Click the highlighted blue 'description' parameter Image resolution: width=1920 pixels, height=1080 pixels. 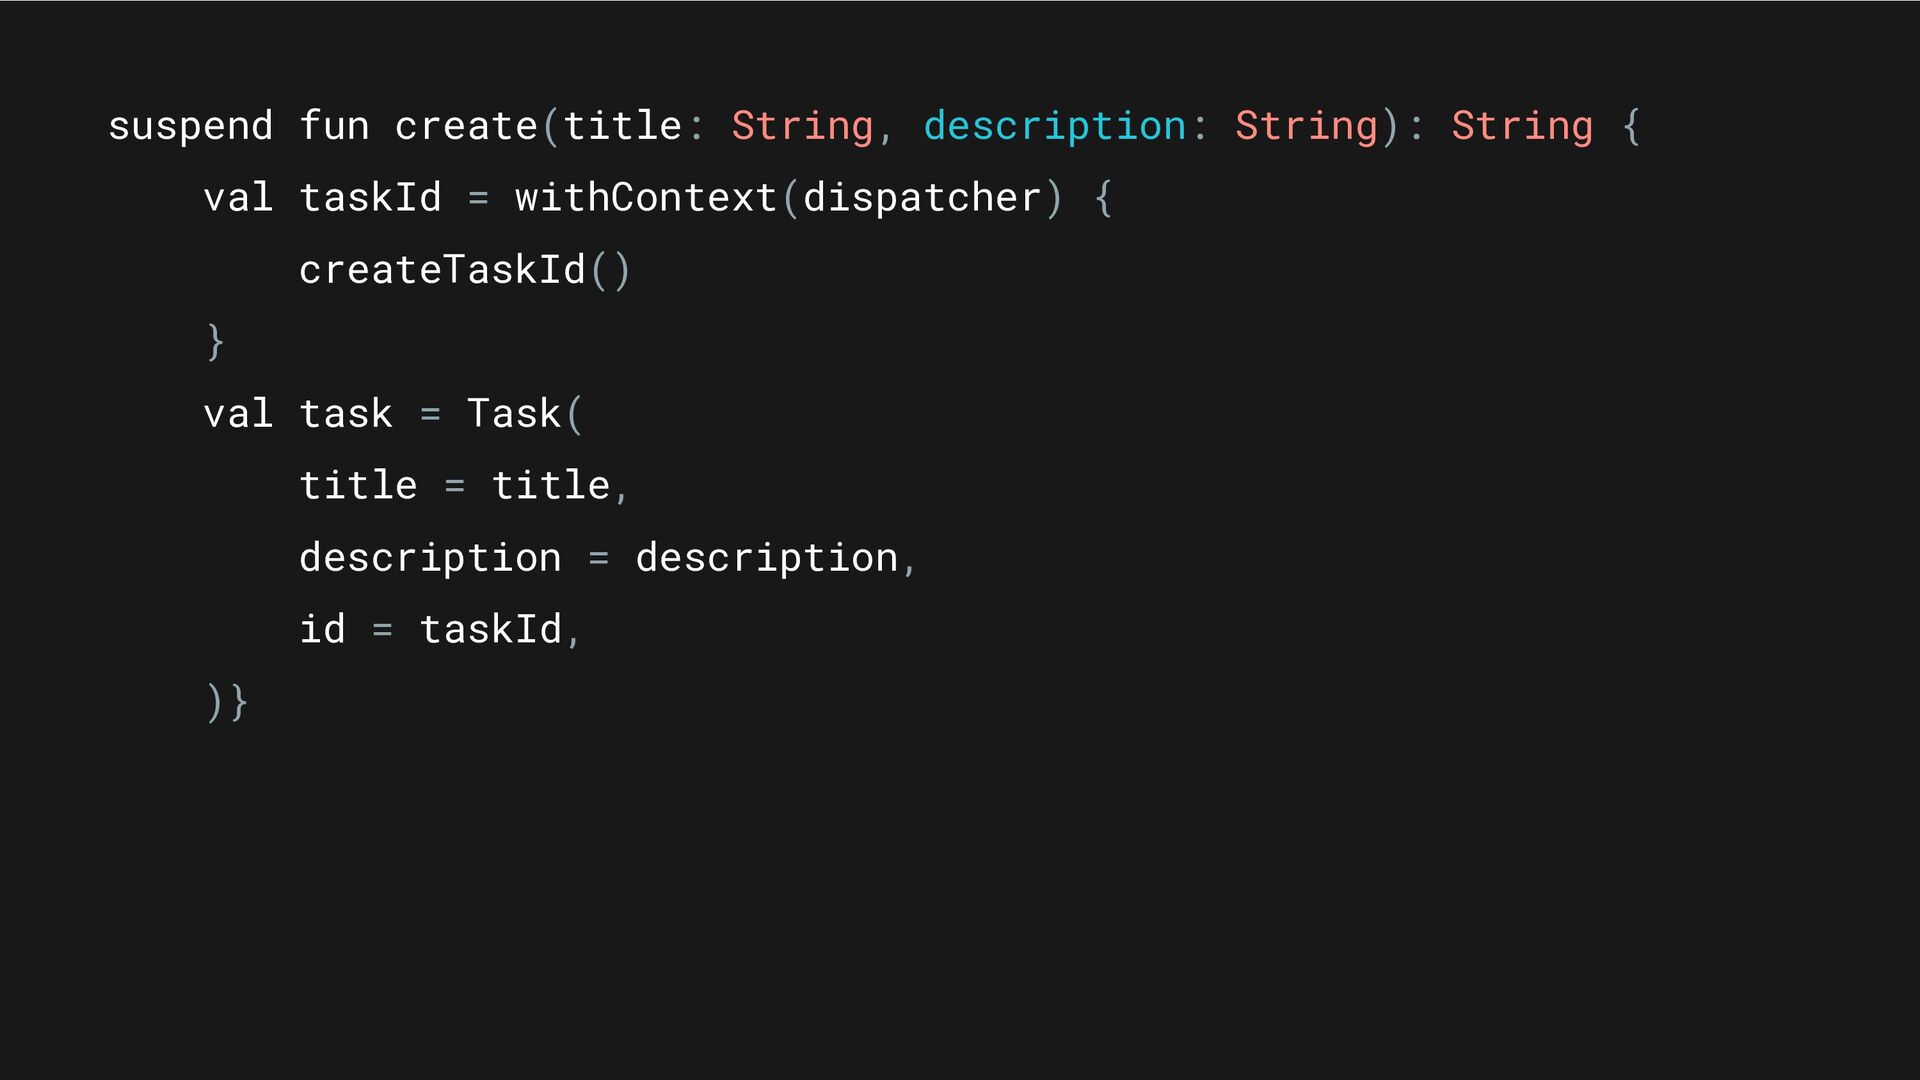pyautogui.click(x=1054, y=127)
